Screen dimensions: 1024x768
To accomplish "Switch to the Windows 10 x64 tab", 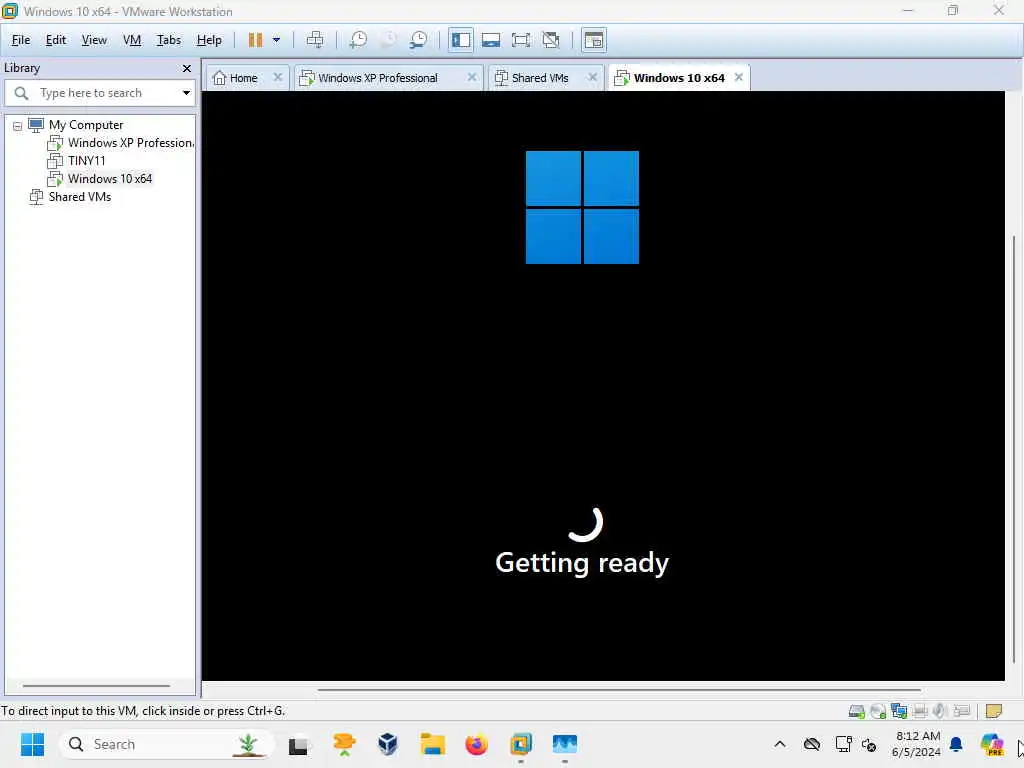I will click(x=679, y=78).
